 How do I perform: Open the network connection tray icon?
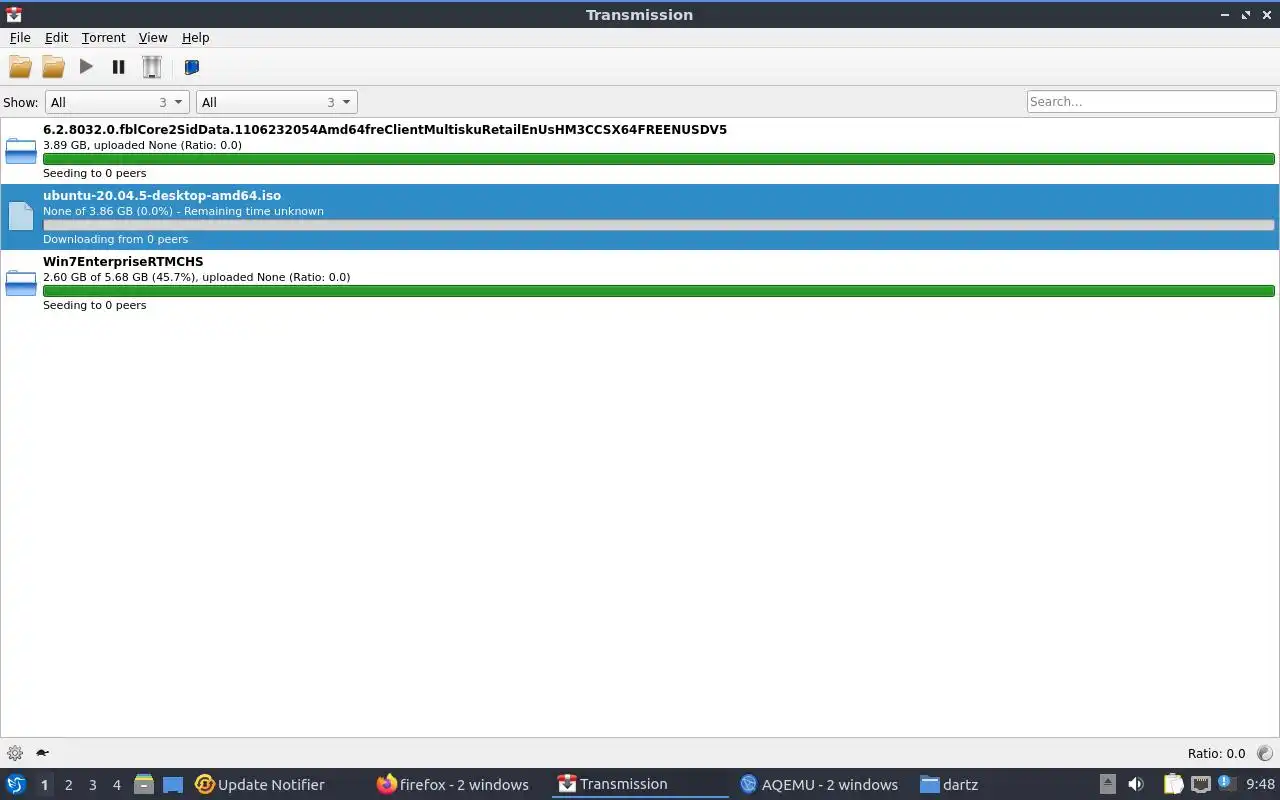pyautogui.click(x=1200, y=785)
